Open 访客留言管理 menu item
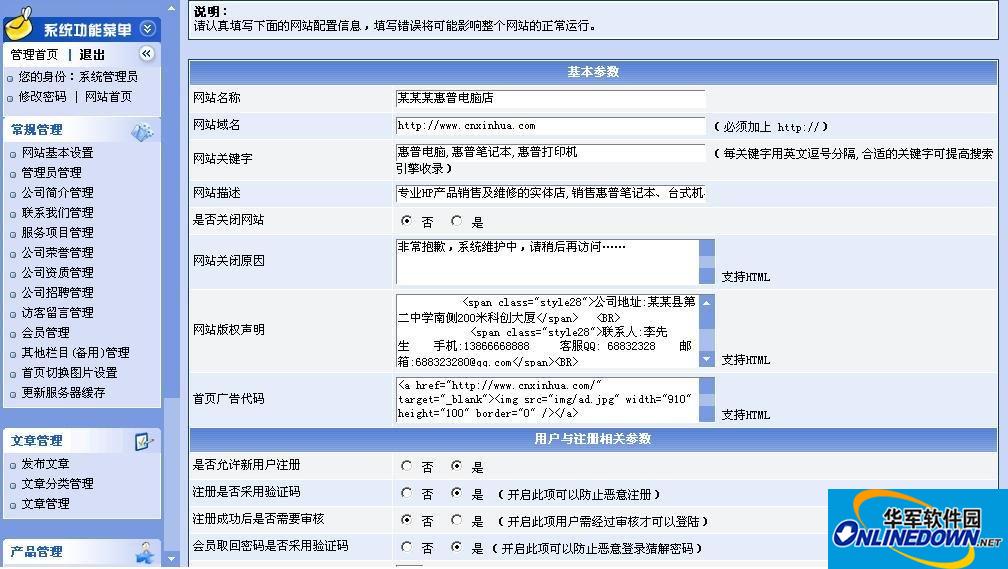The width and height of the screenshot is (1008, 569). click(58, 312)
